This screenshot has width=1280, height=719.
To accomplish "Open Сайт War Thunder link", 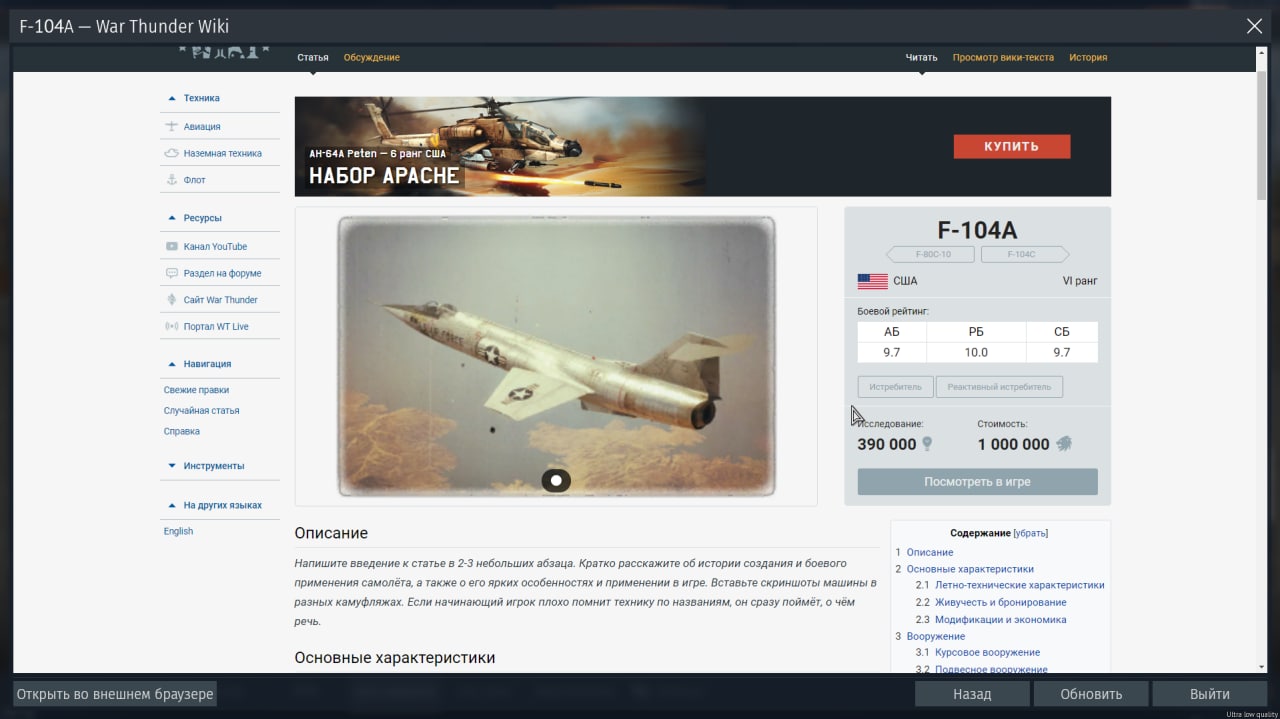I will point(220,300).
